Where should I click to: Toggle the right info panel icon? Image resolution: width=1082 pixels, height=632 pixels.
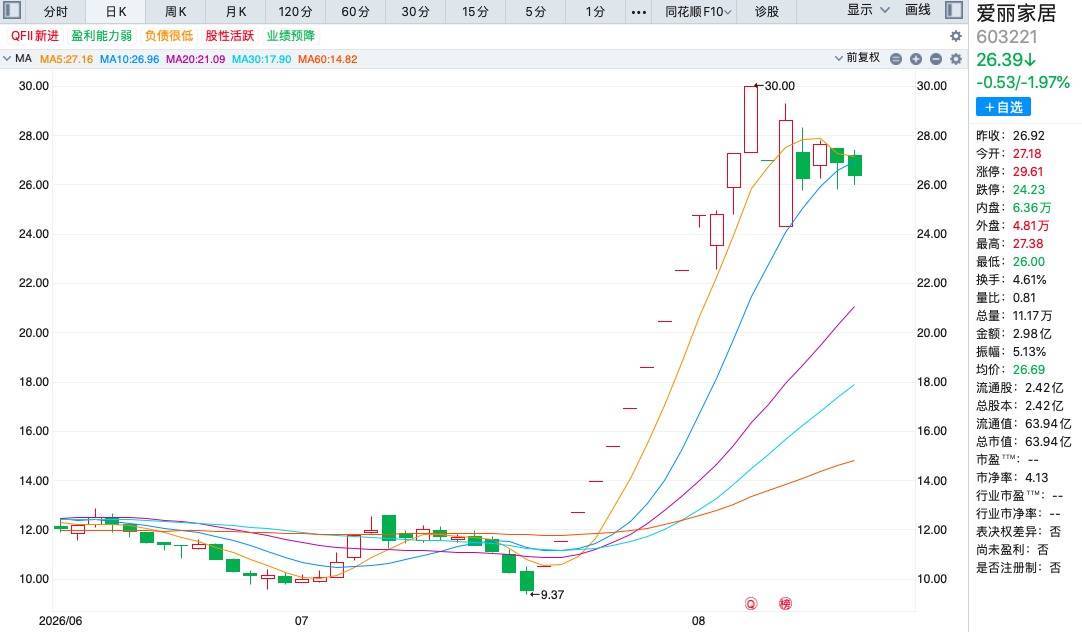[x=954, y=10]
